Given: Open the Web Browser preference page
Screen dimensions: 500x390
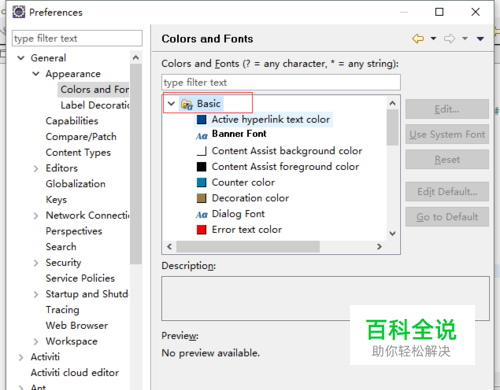Looking at the screenshot, I should click(77, 325).
